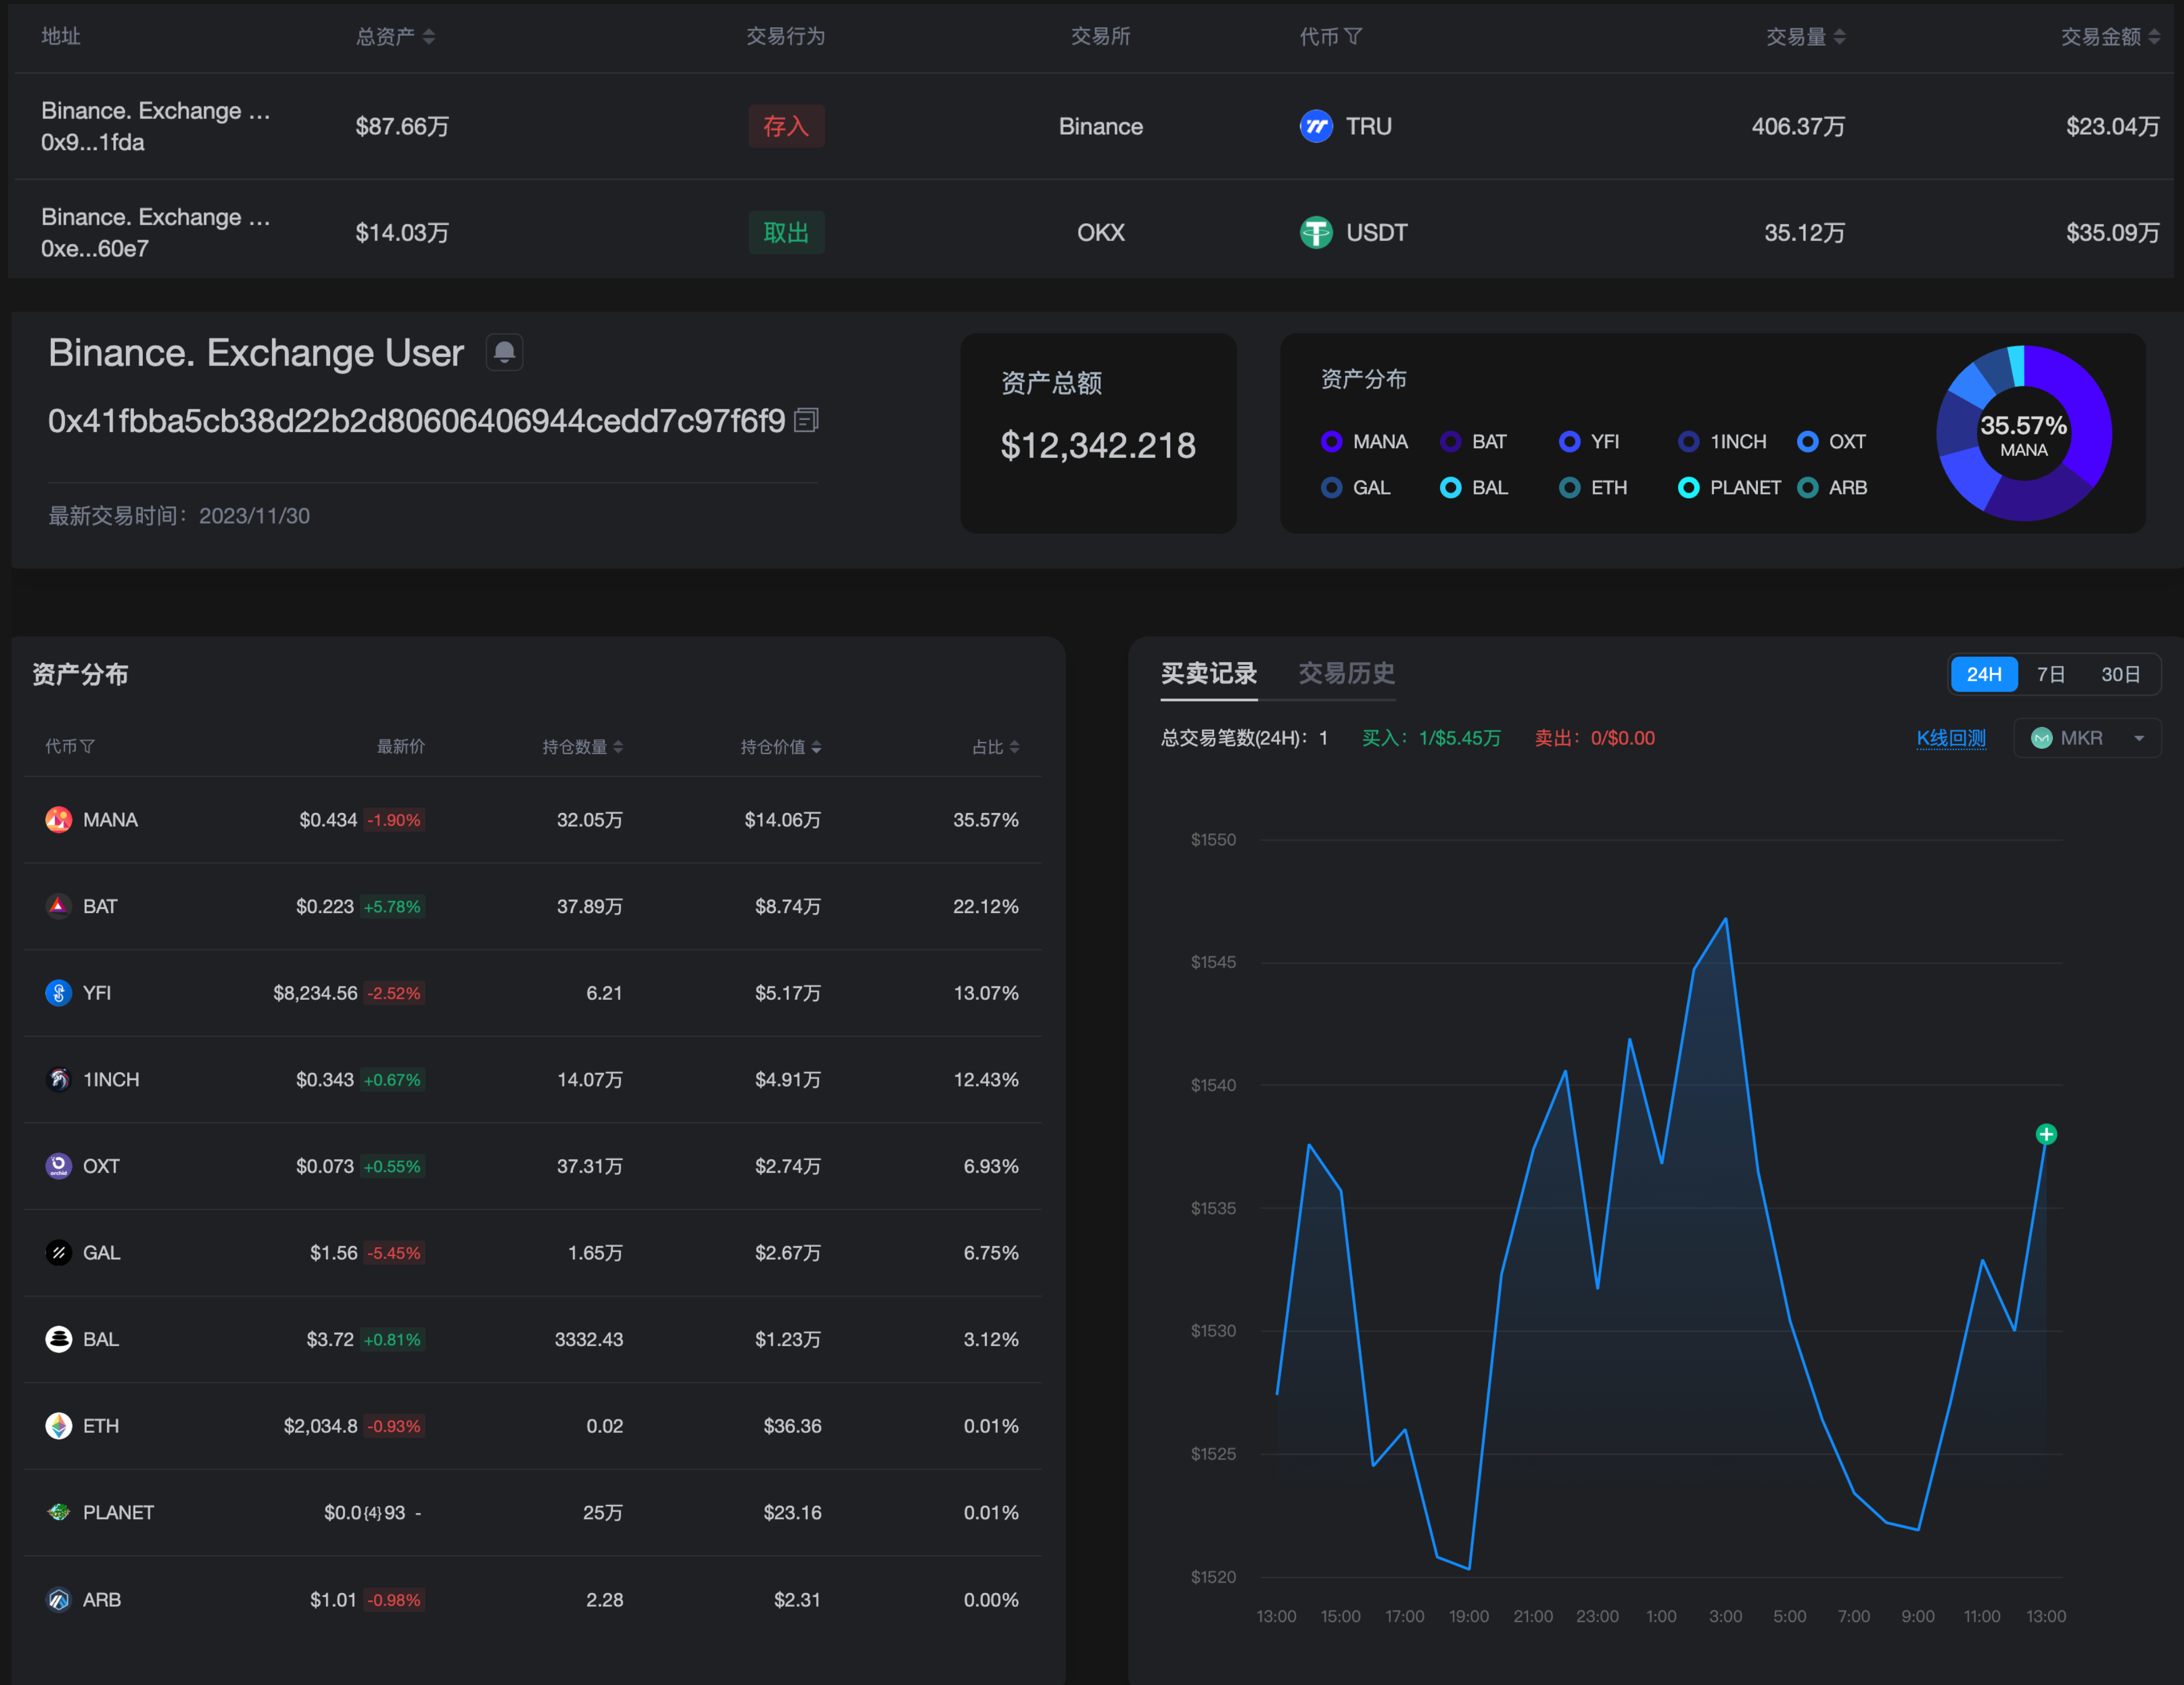Click the USDT token icon in the OKX row

click(1316, 232)
